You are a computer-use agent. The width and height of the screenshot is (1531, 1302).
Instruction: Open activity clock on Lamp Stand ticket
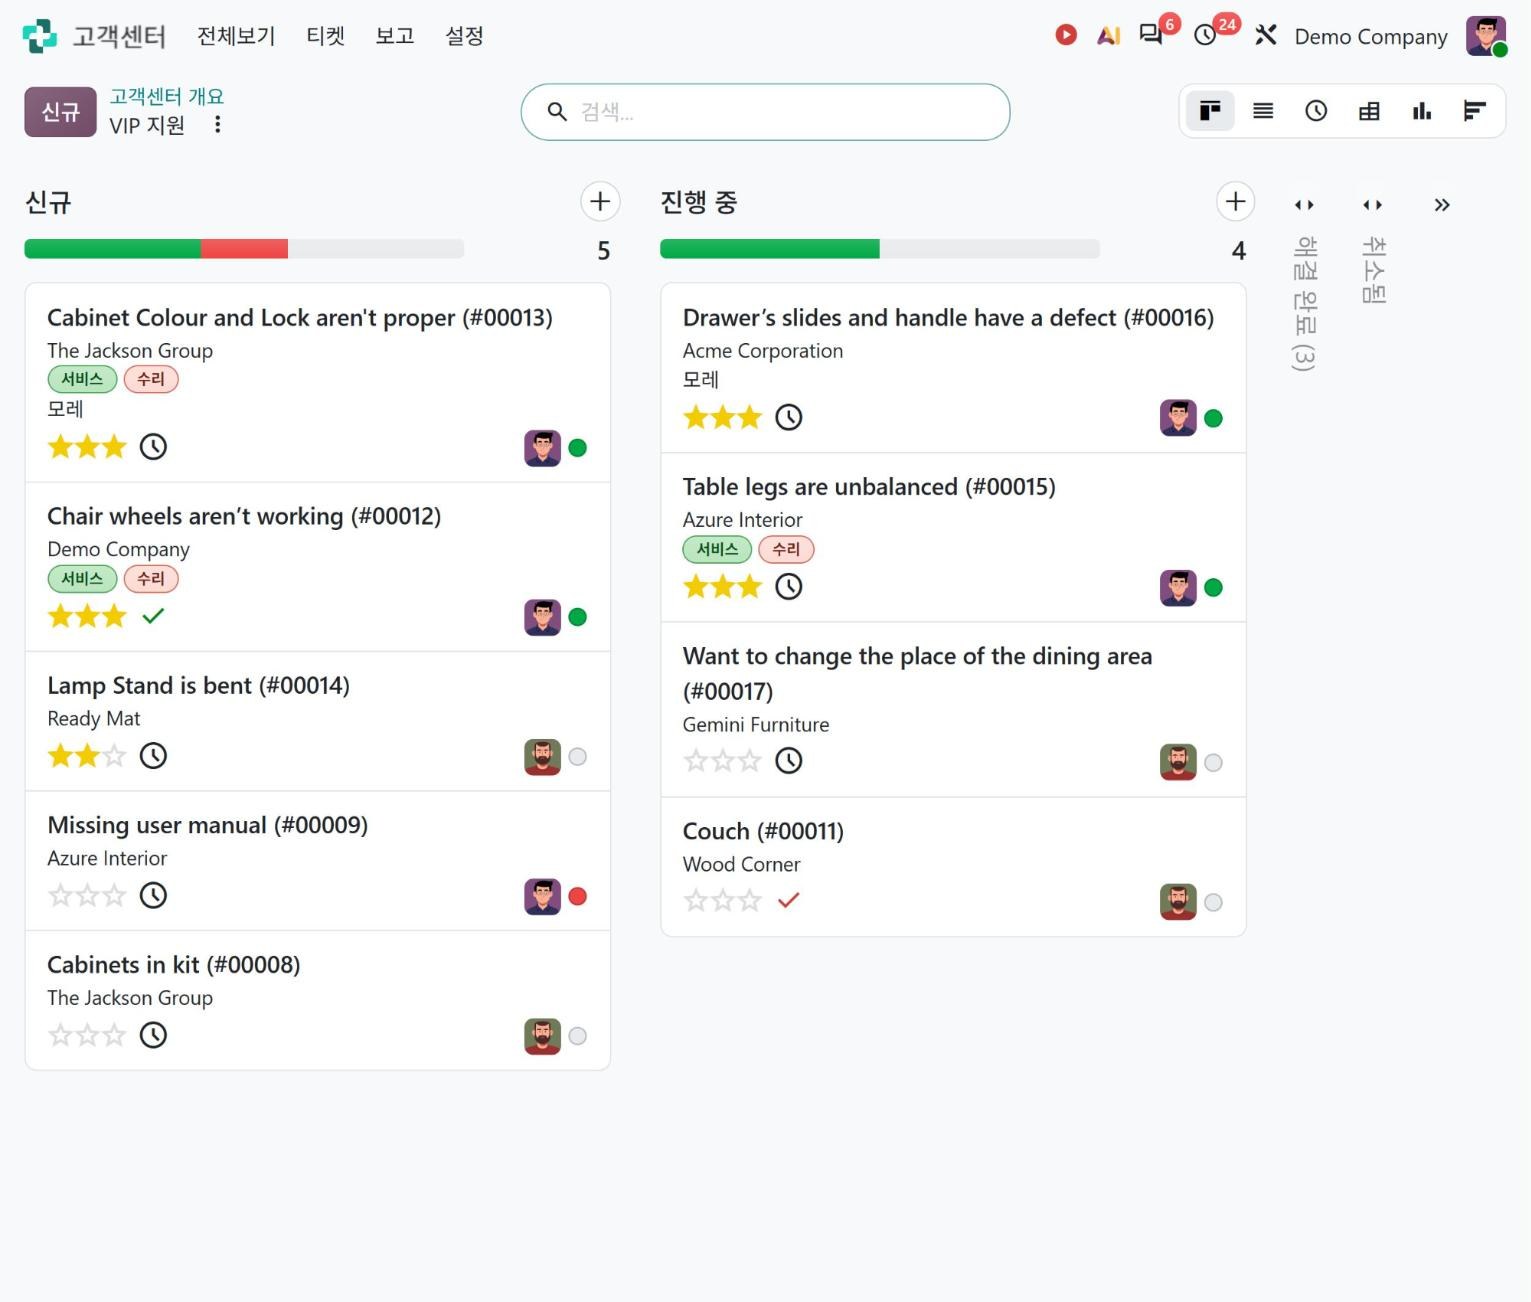click(x=153, y=756)
